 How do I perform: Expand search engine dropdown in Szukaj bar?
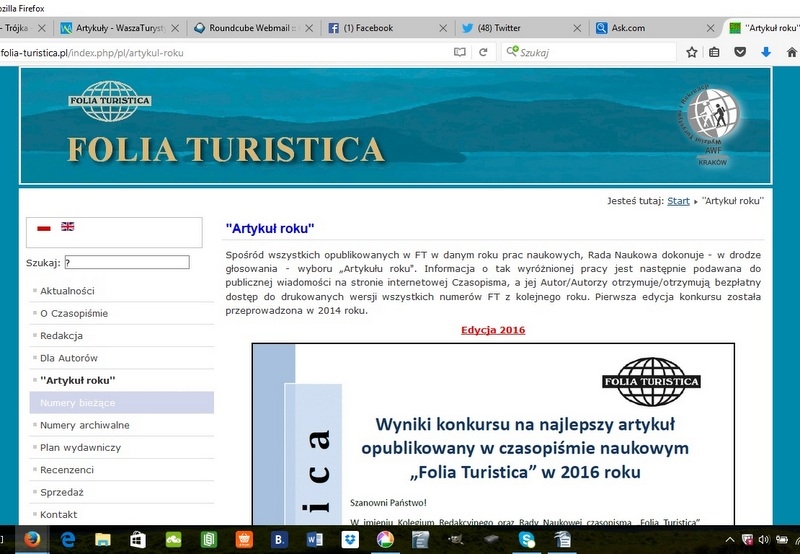513,52
